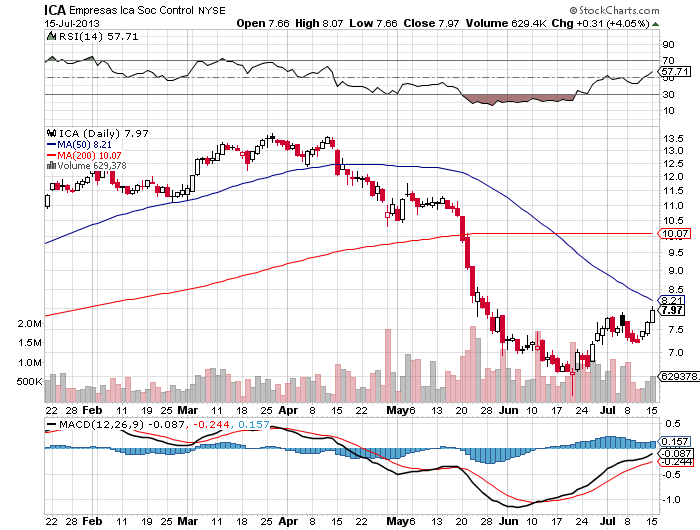Click the Jun label on the price date axis
This screenshot has width=700, height=530.
pos(508,410)
